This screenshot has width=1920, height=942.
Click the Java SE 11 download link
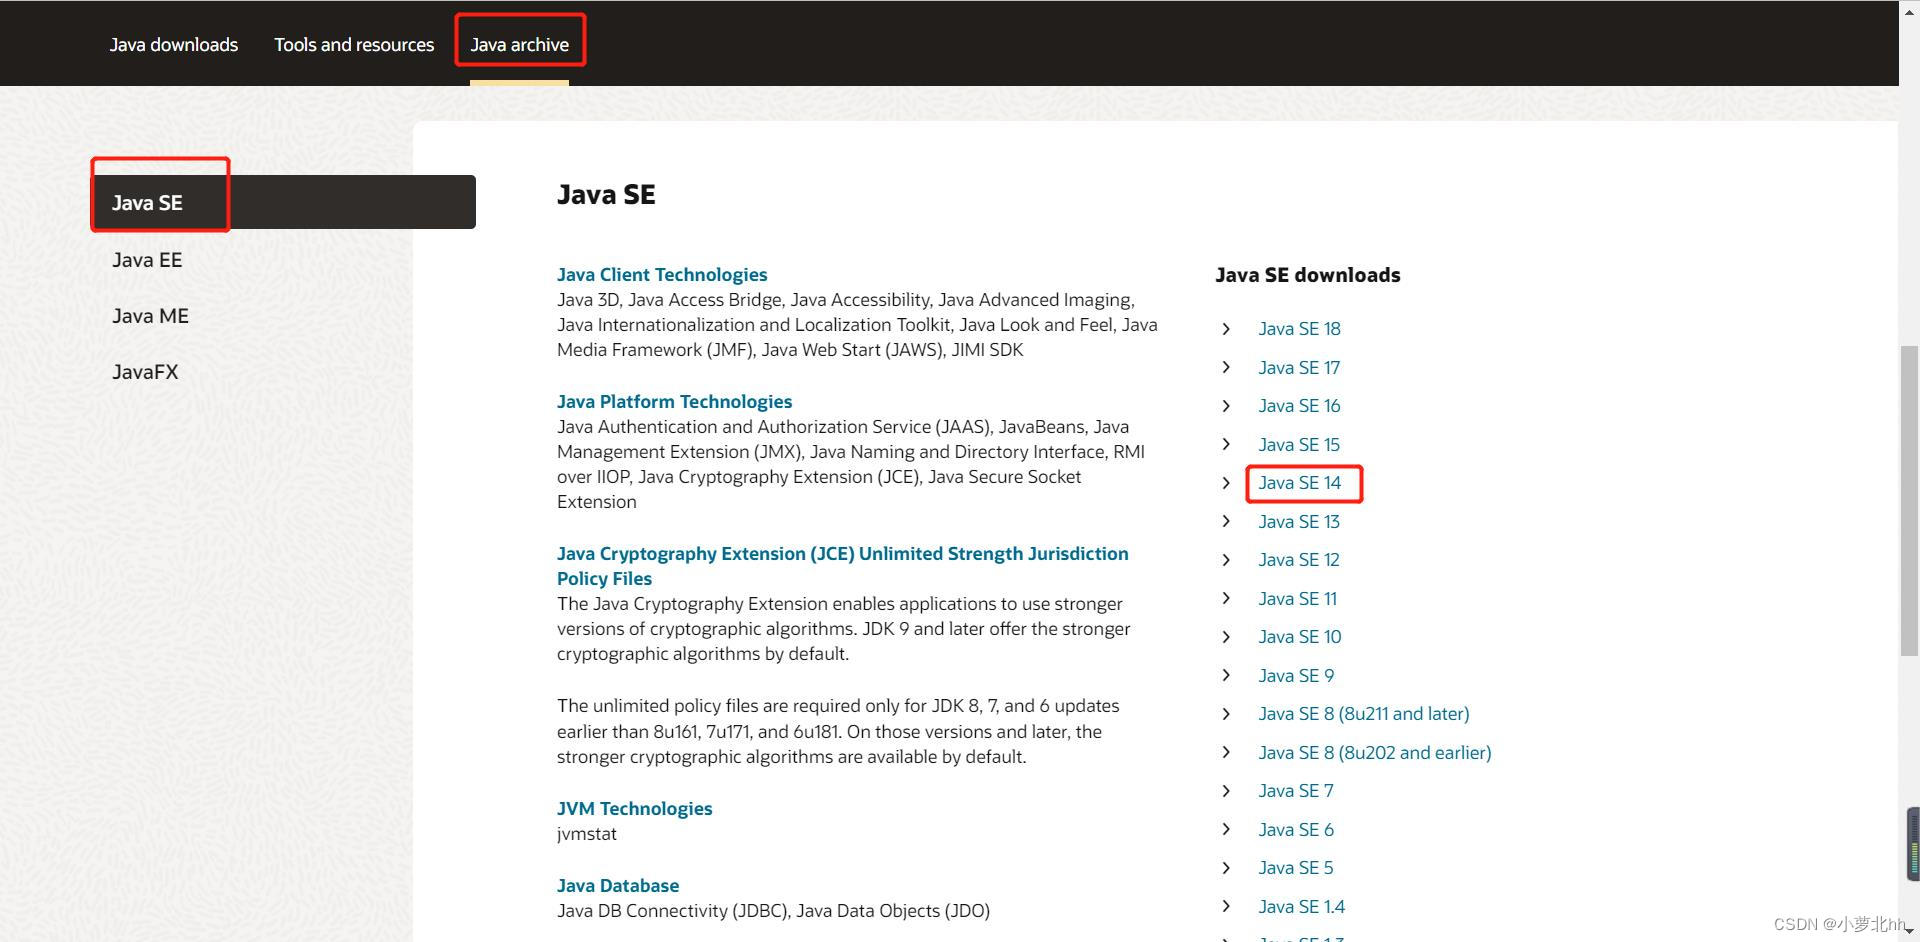(1297, 598)
